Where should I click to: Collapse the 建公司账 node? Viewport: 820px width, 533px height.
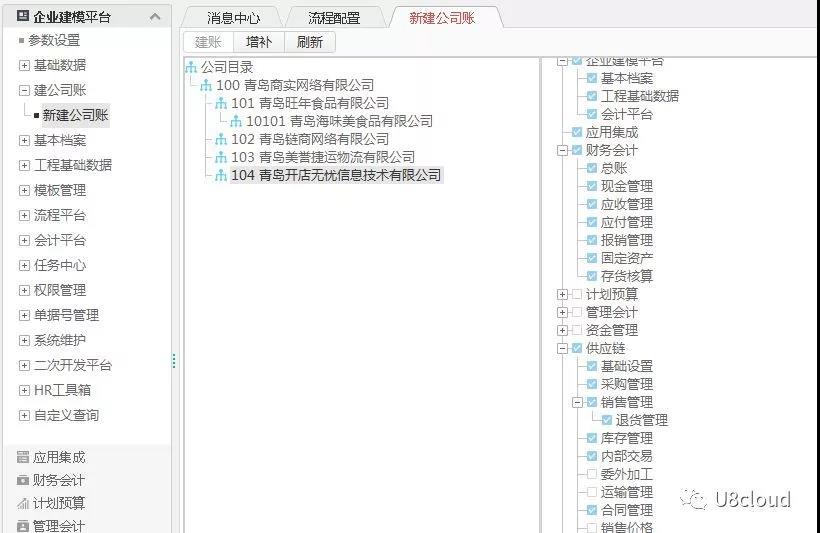24,90
